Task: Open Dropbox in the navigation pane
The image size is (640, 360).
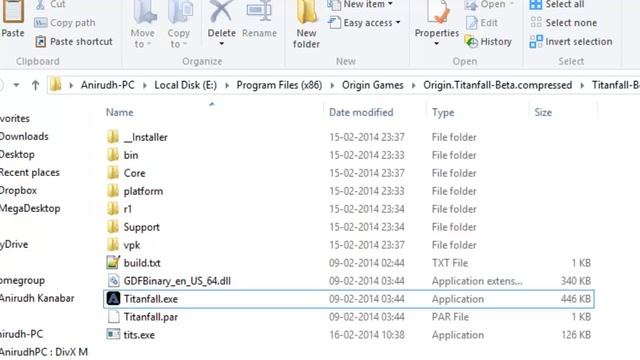Action: (18, 190)
